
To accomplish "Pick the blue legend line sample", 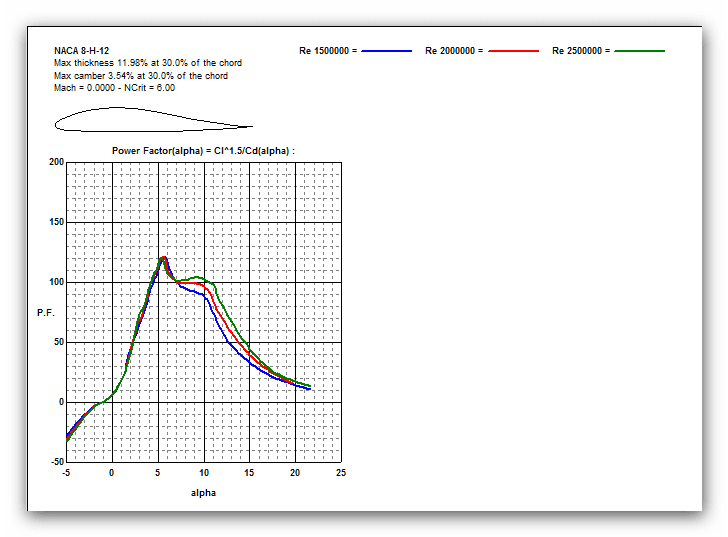I will [387, 50].
